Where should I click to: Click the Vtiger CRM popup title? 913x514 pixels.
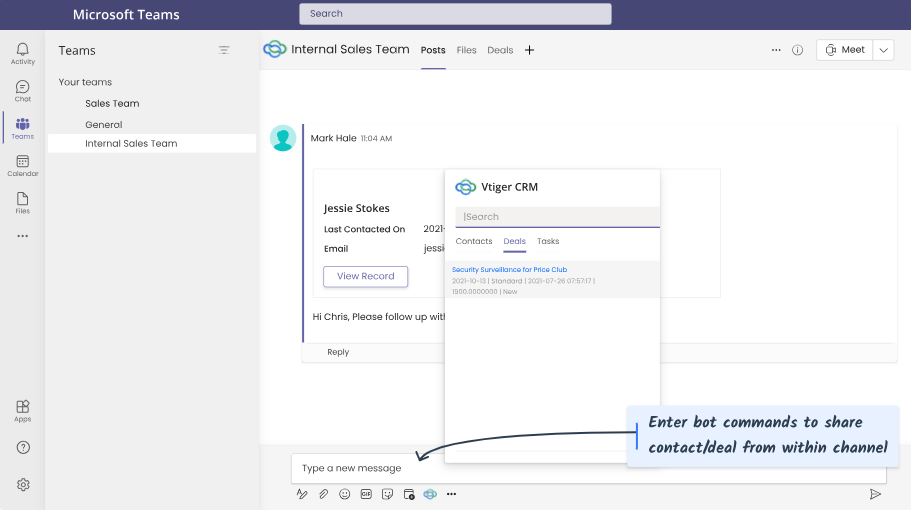click(509, 187)
